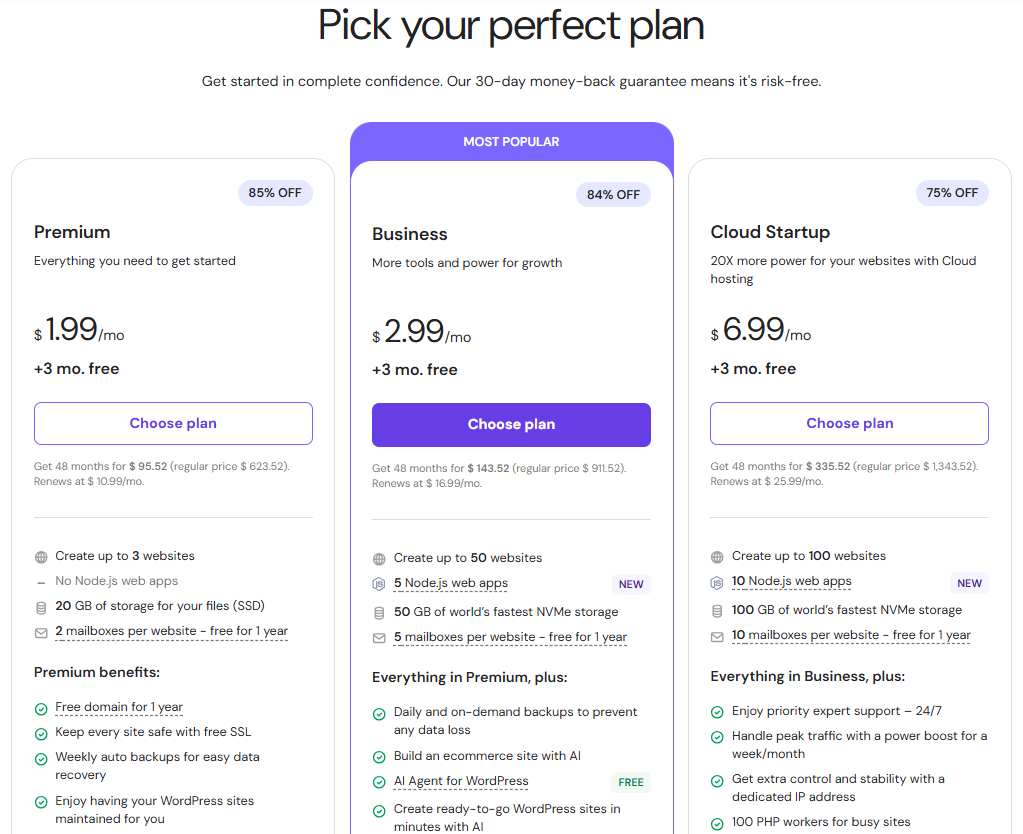This screenshot has width=1023, height=834.
Task: Click Node.js icon in Business plan
Action: (x=379, y=584)
